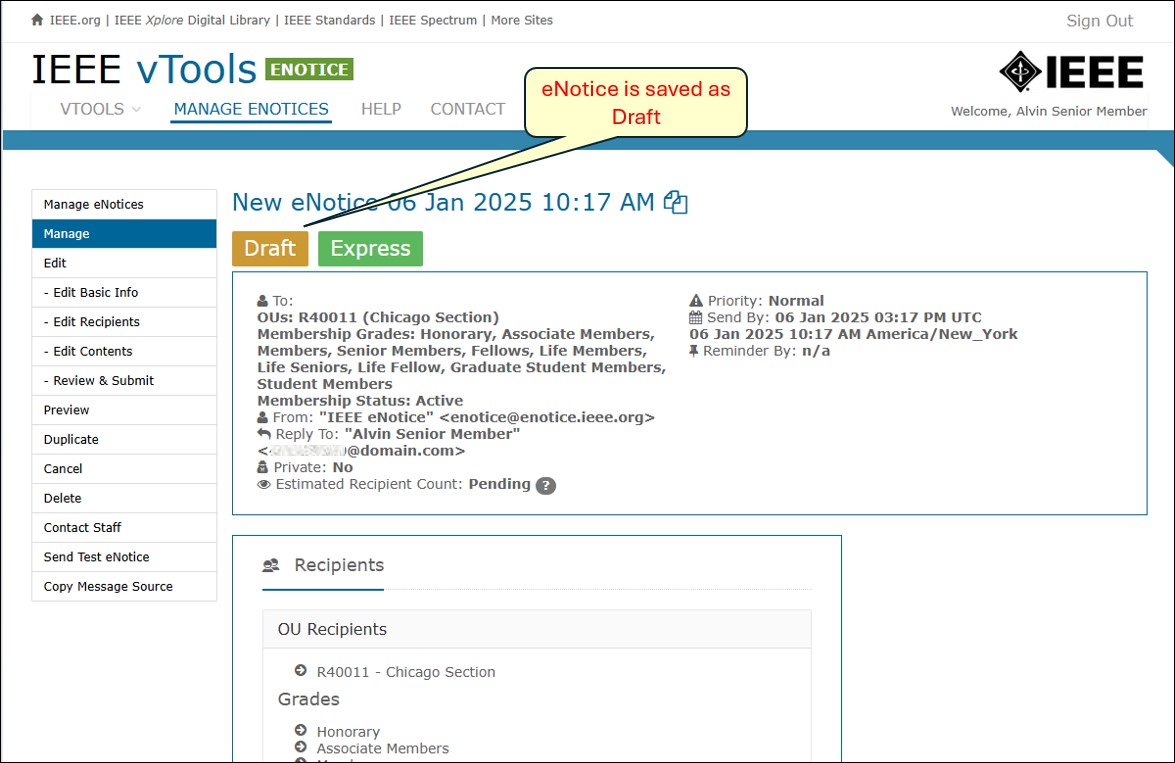Click the lock icon beside Private
1175x763 pixels.
262,467
